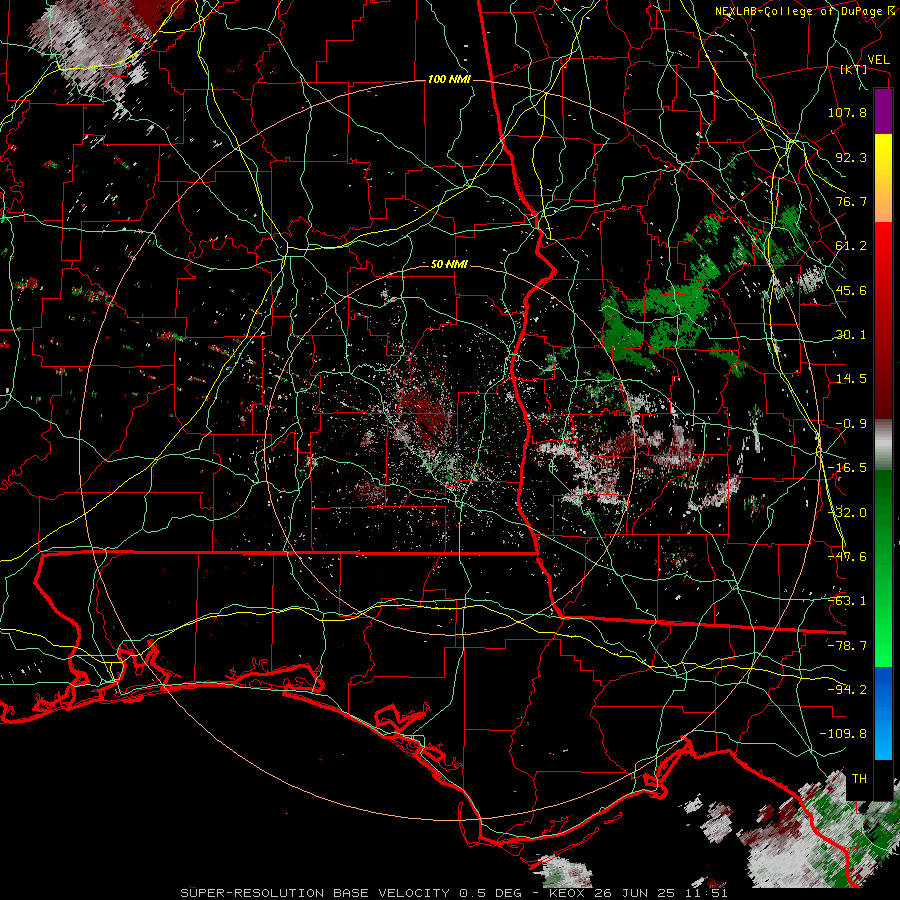Select the 45.6 scale value

pyautogui.click(x=851, y=290)
